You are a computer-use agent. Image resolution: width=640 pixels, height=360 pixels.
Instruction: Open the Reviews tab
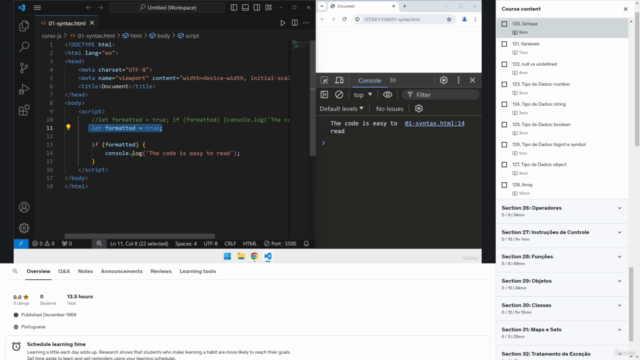pyautogui.click(x=161, y=271)
